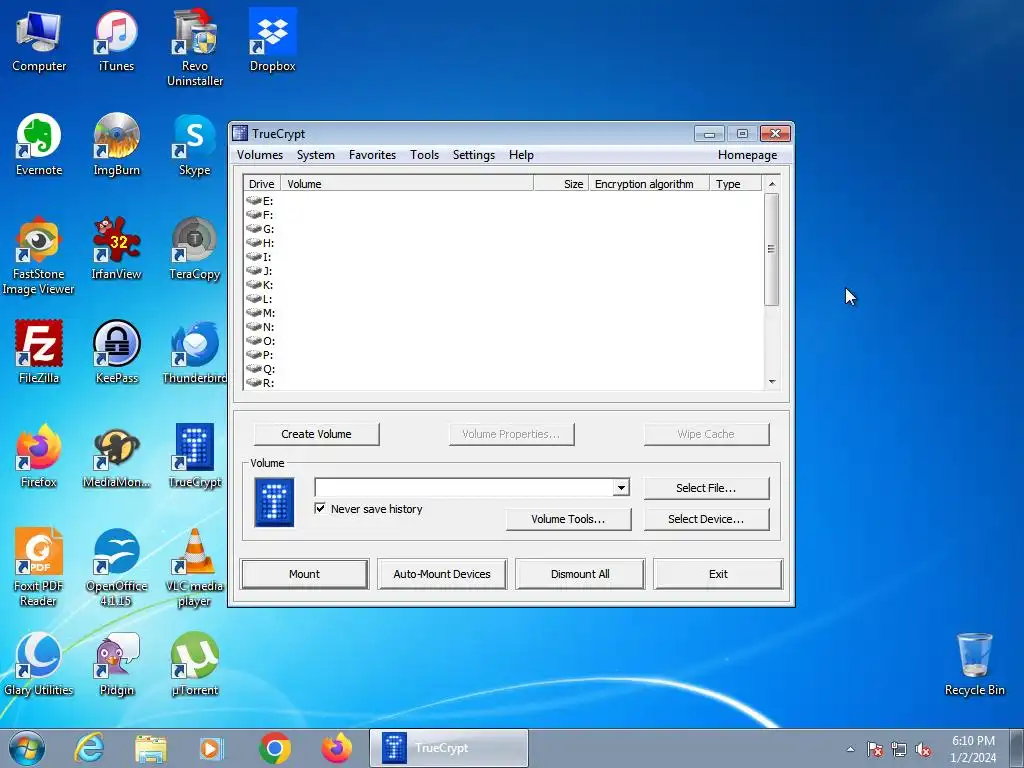Open the Settings menu
This screenshot has height=768, width=1024.
point(473,155)
